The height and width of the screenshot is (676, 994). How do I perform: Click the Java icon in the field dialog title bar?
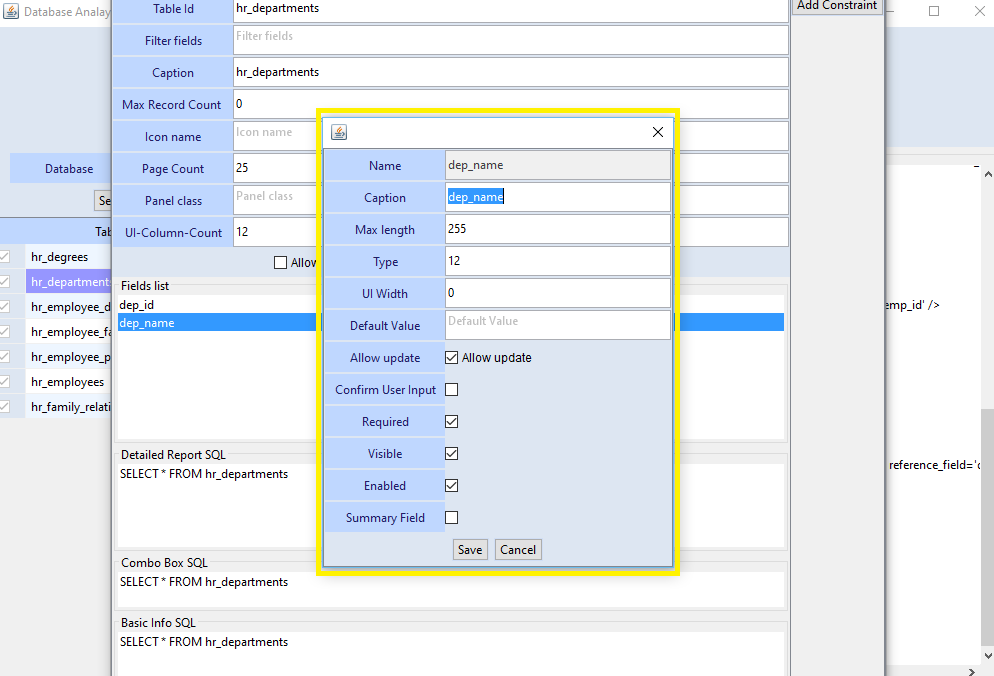tap(339, 132)
